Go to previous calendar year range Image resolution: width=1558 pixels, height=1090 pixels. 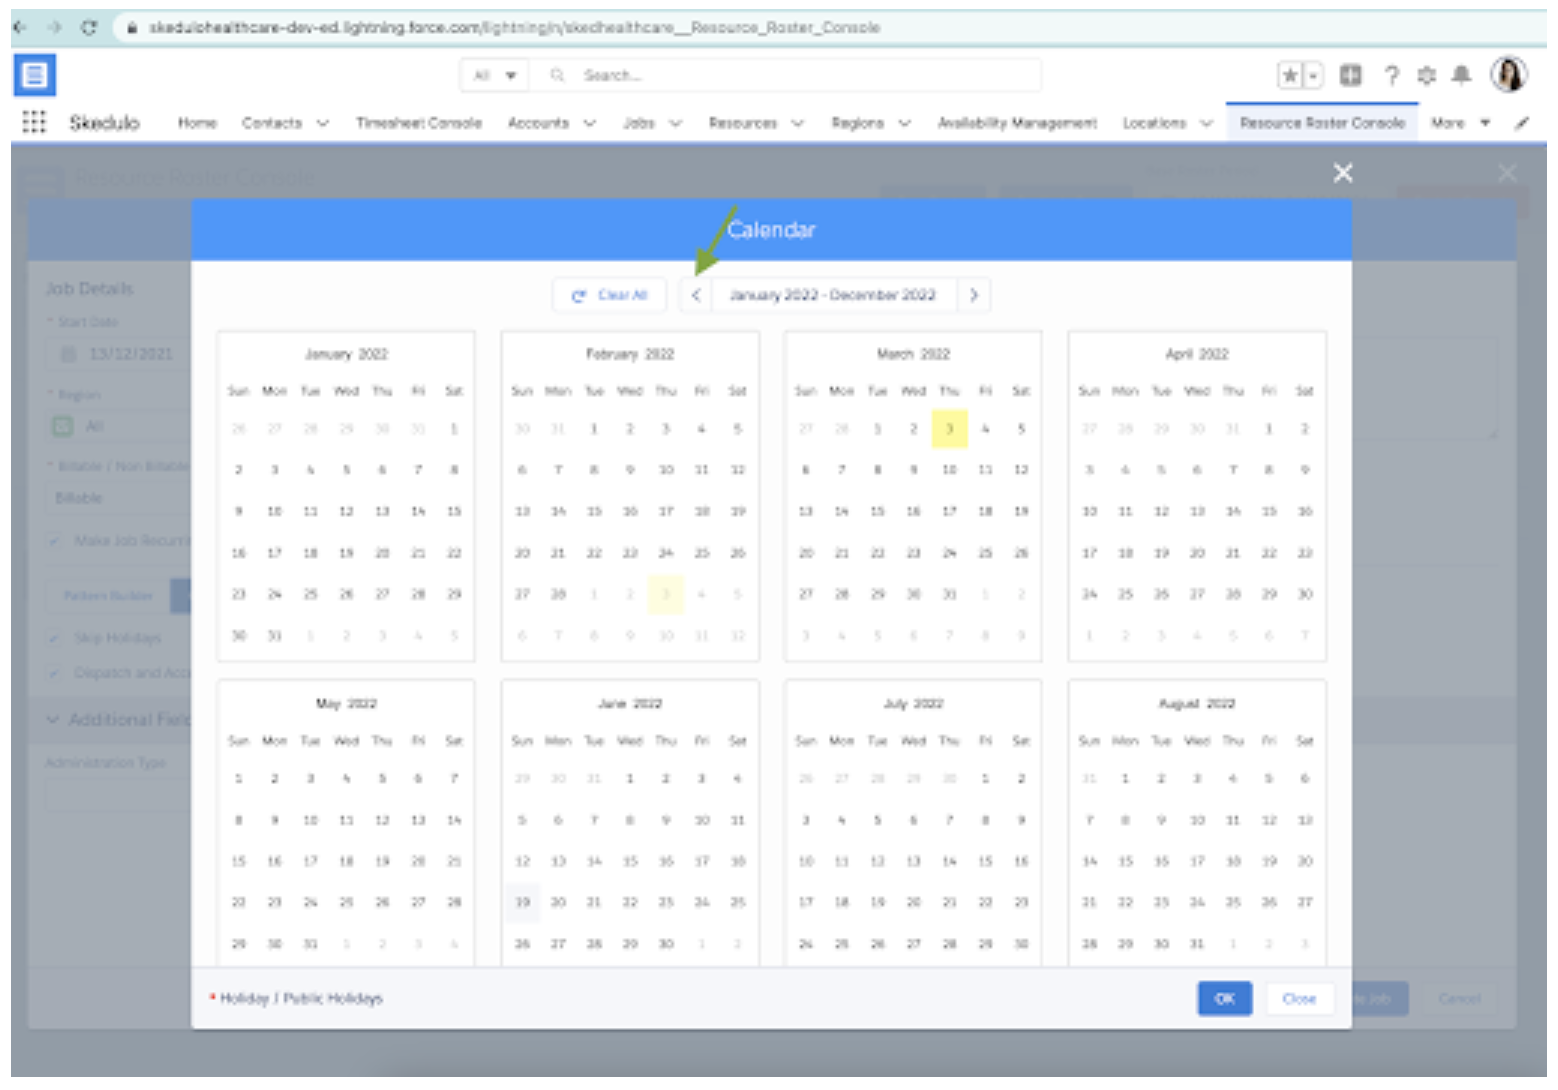696,296
